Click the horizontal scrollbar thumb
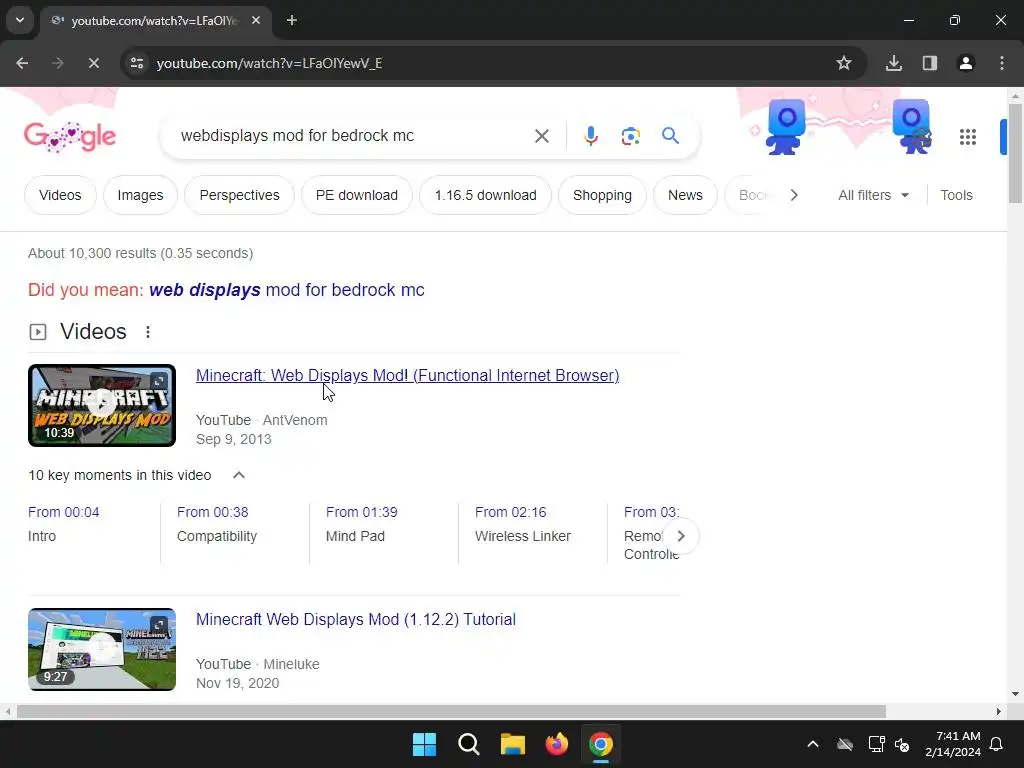The height and width of the screenshot is (768, 1024). [x=451, y=711]
